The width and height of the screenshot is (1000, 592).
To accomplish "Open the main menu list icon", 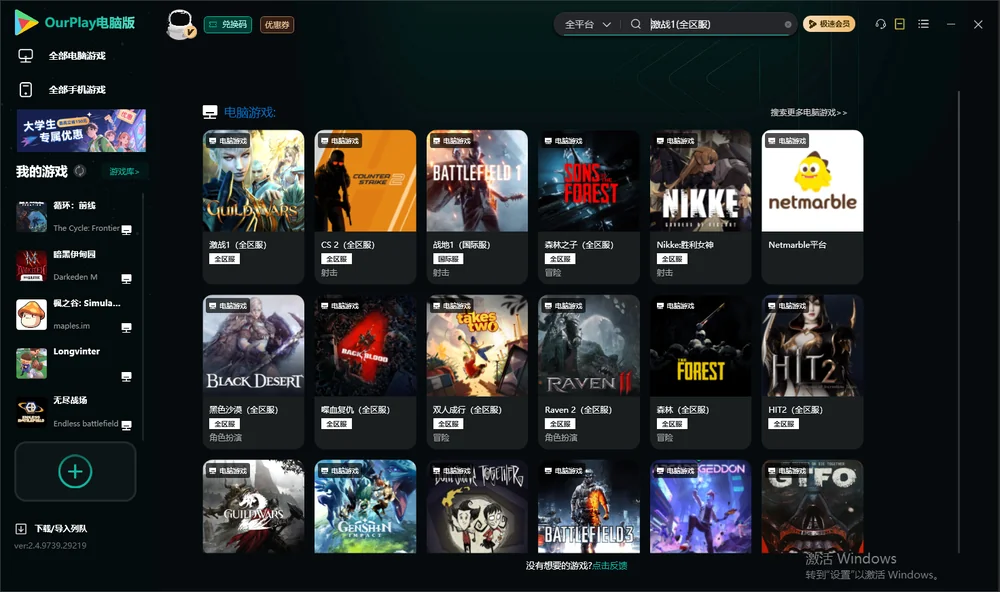I will (923, 24).
